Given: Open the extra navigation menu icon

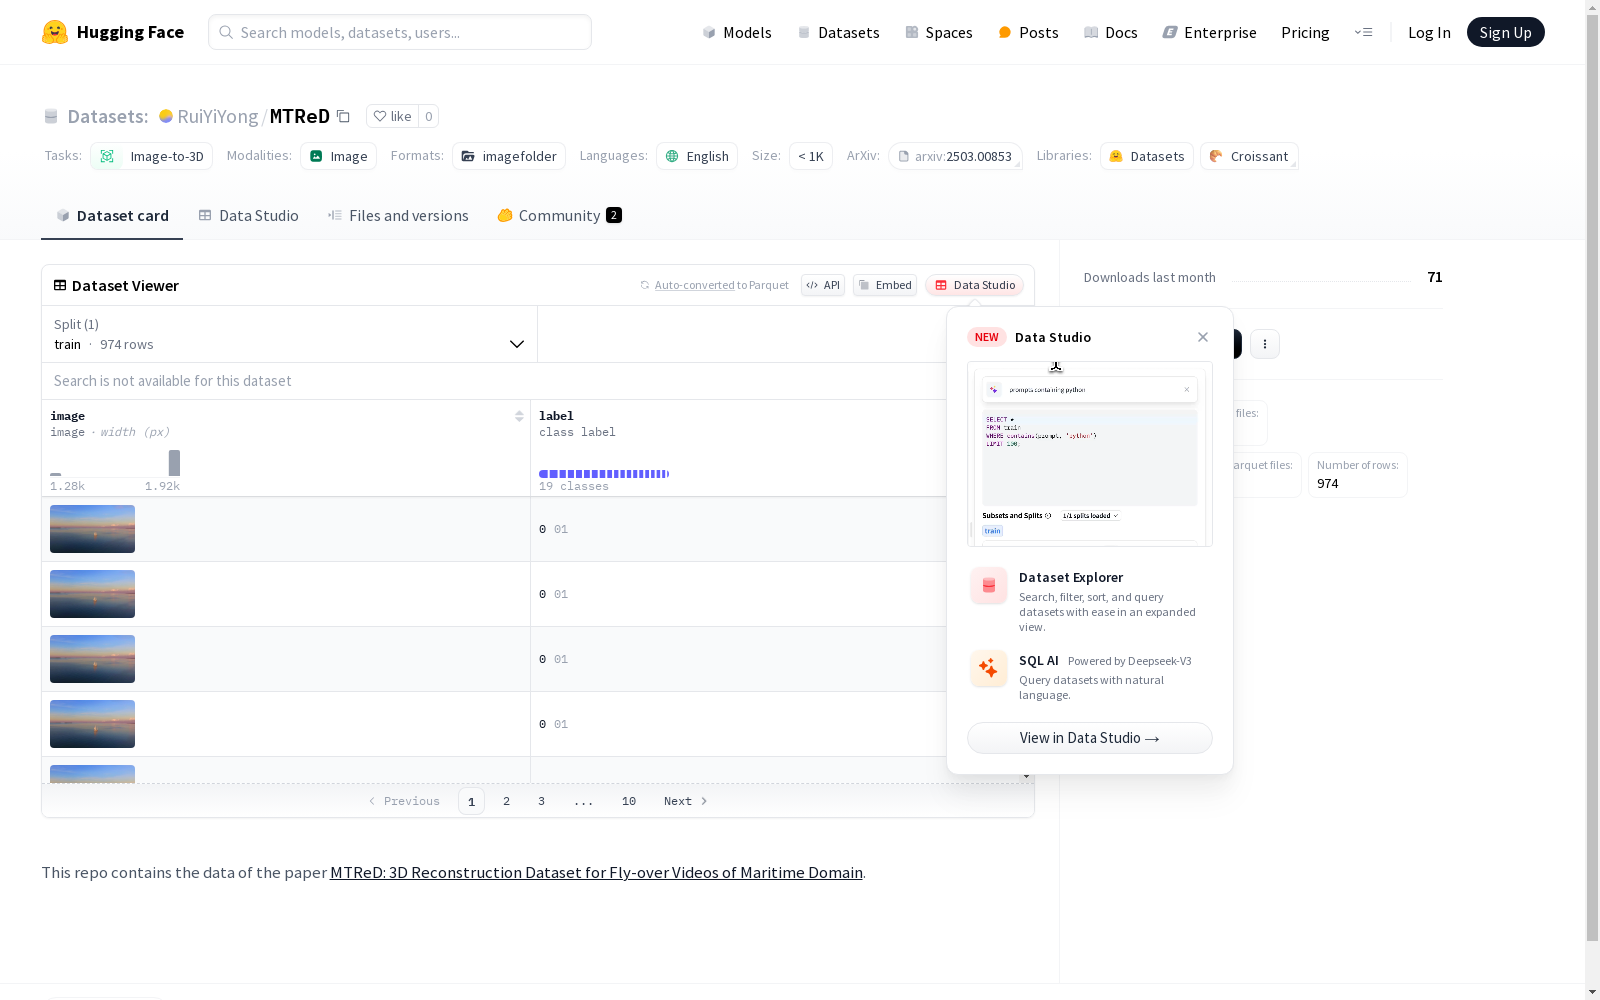Looking at the screenshot, I should [x=1364, y=32].
